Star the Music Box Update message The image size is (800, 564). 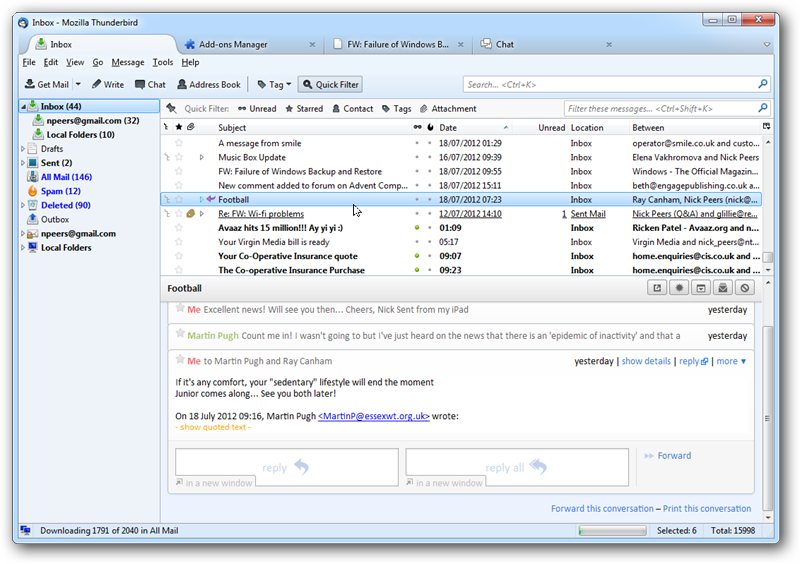click(179, 157)
